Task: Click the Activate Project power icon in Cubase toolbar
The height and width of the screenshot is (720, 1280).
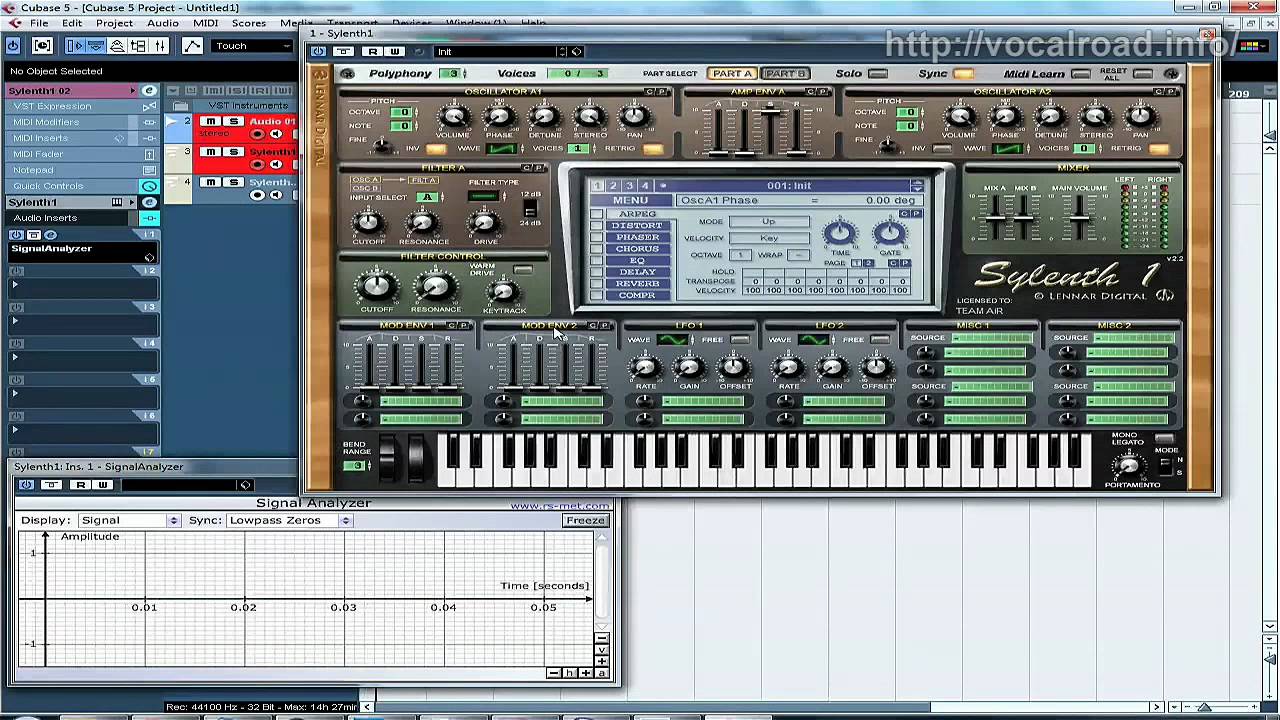Action: tap(13, 46)
